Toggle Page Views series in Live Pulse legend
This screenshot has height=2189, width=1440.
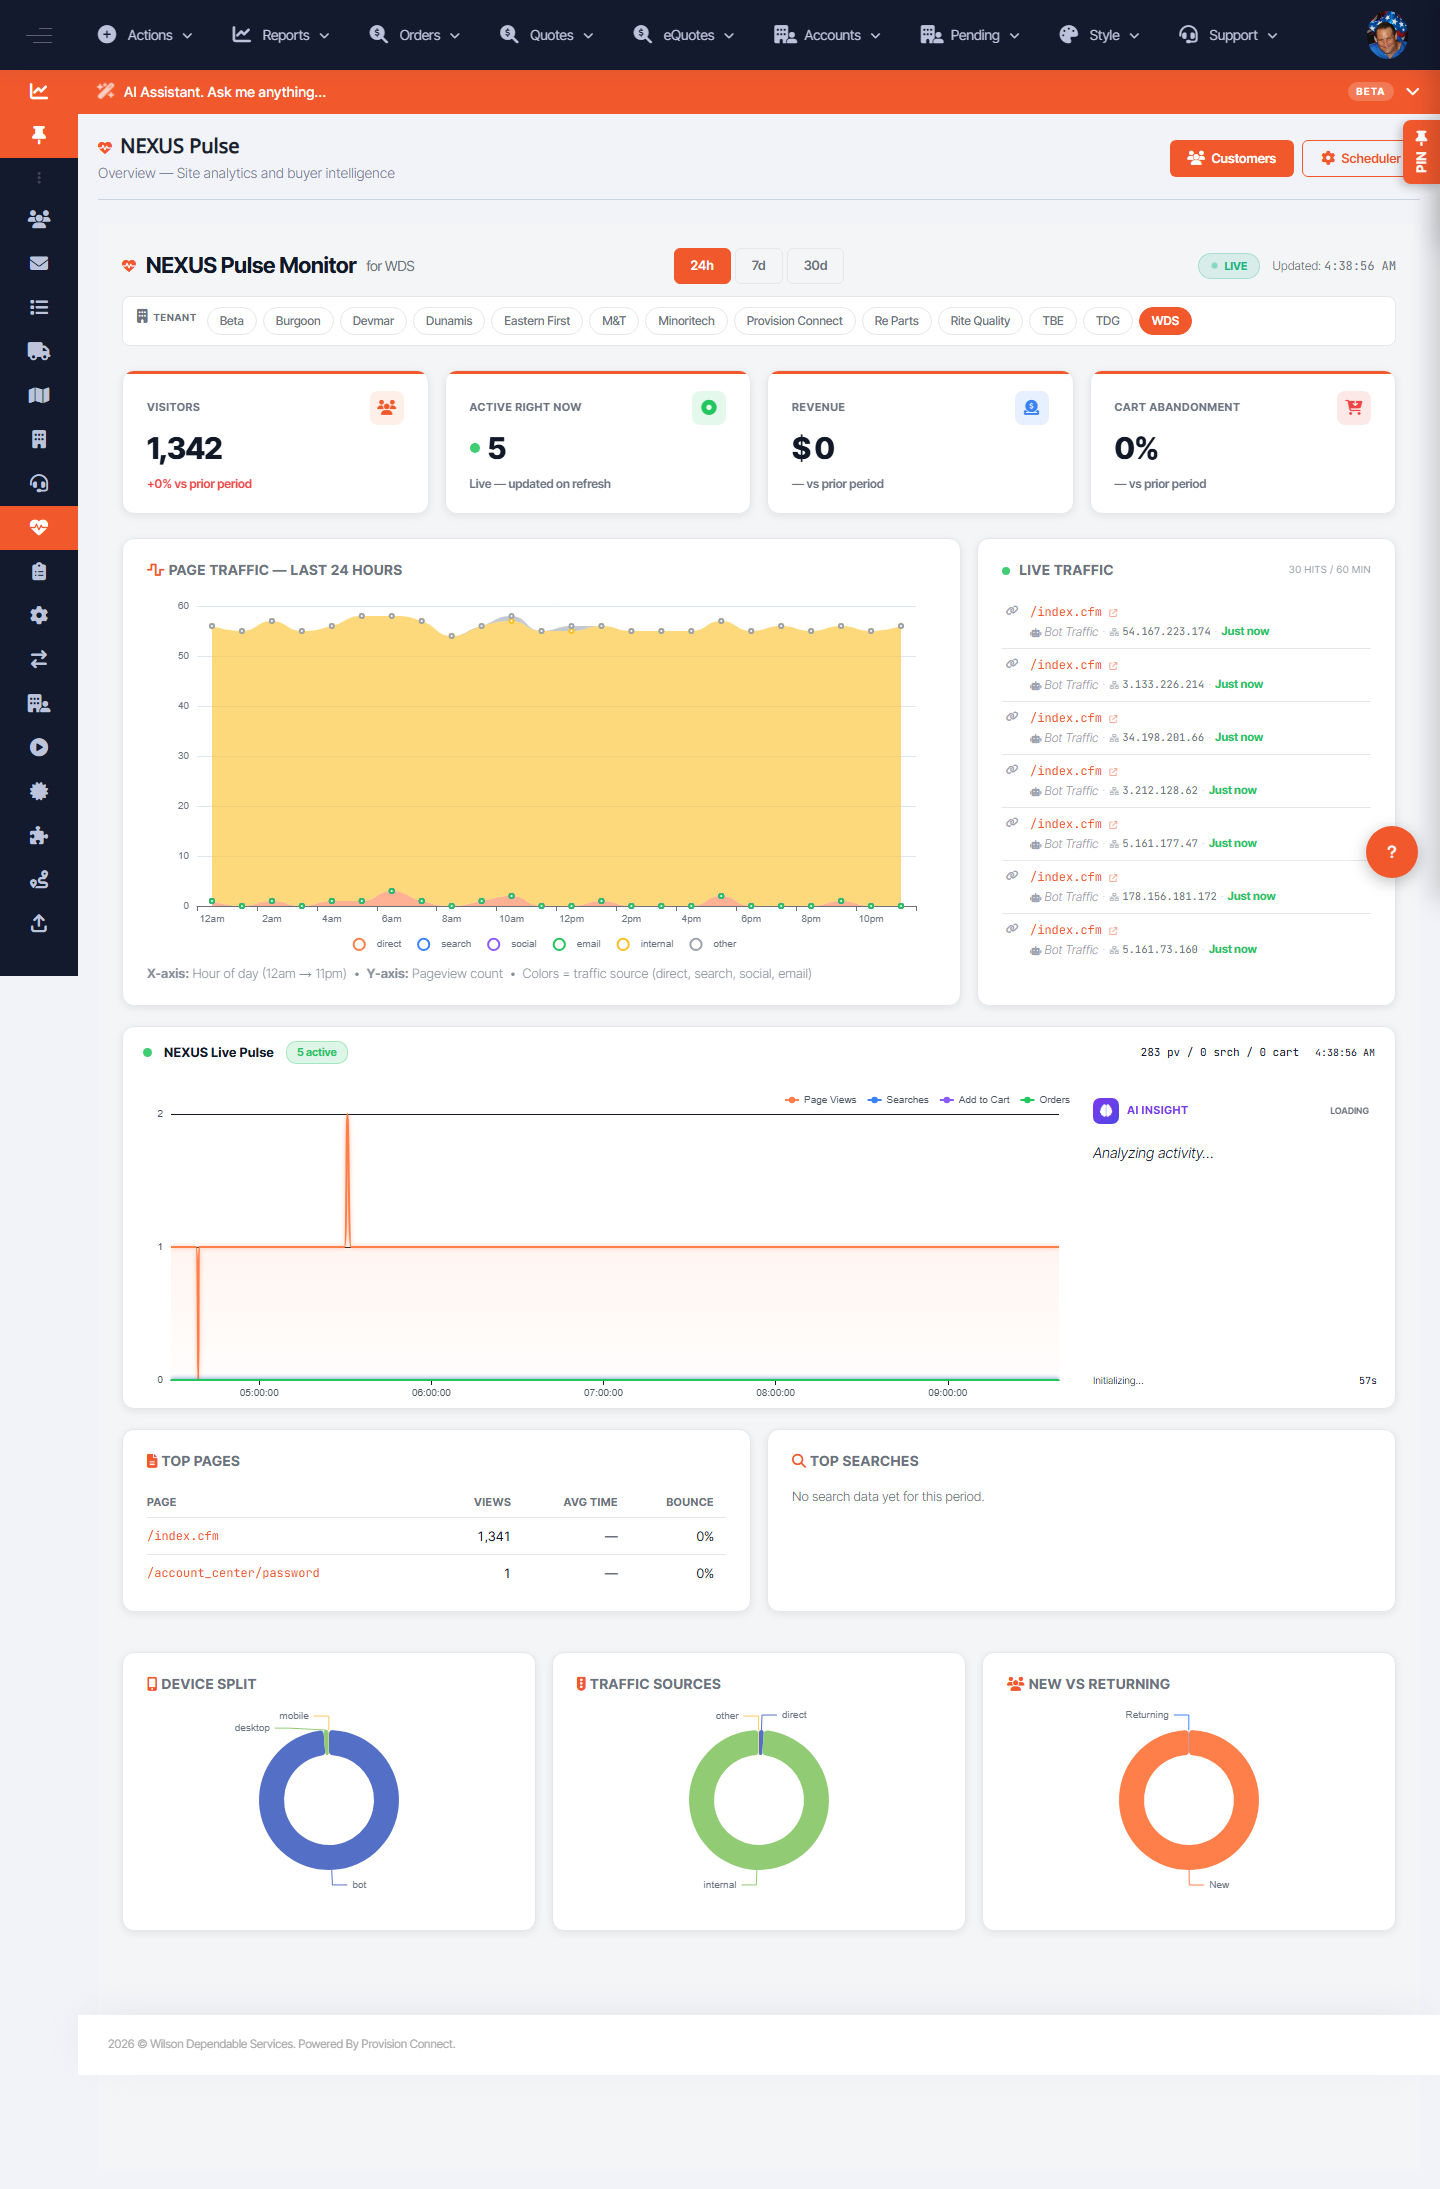coord(820,1100)
